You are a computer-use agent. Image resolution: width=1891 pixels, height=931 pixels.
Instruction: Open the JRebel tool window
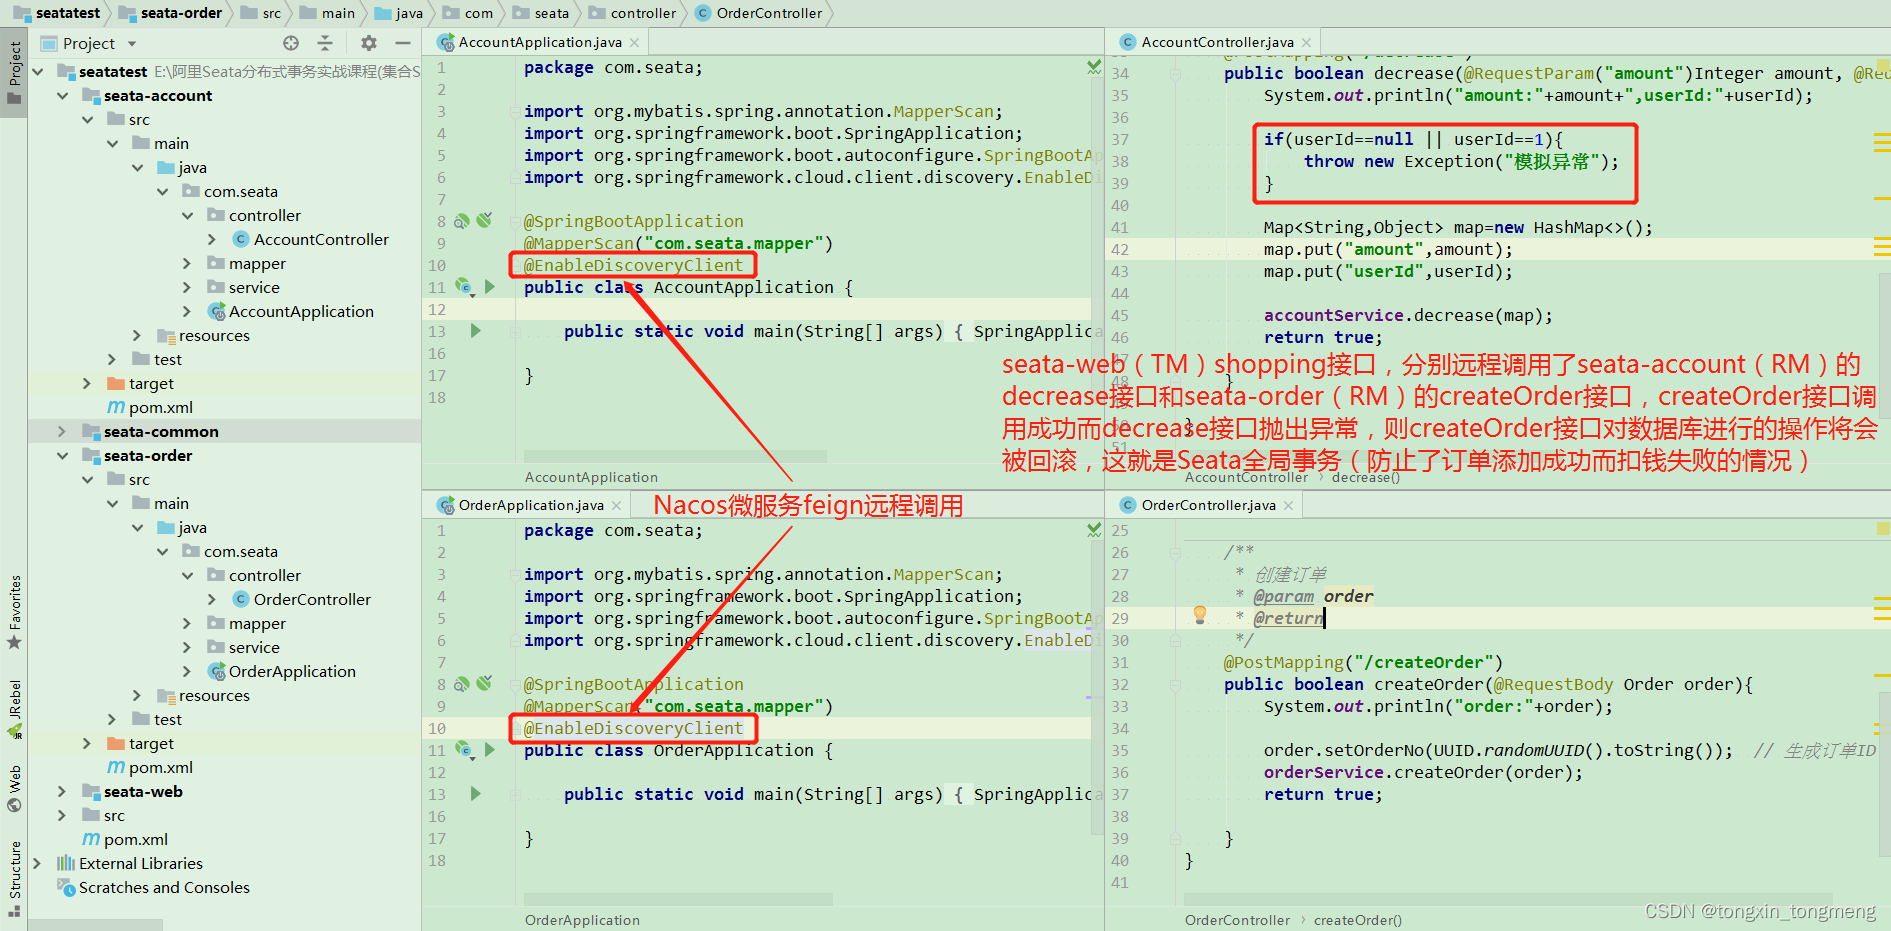tap(14, 709)
